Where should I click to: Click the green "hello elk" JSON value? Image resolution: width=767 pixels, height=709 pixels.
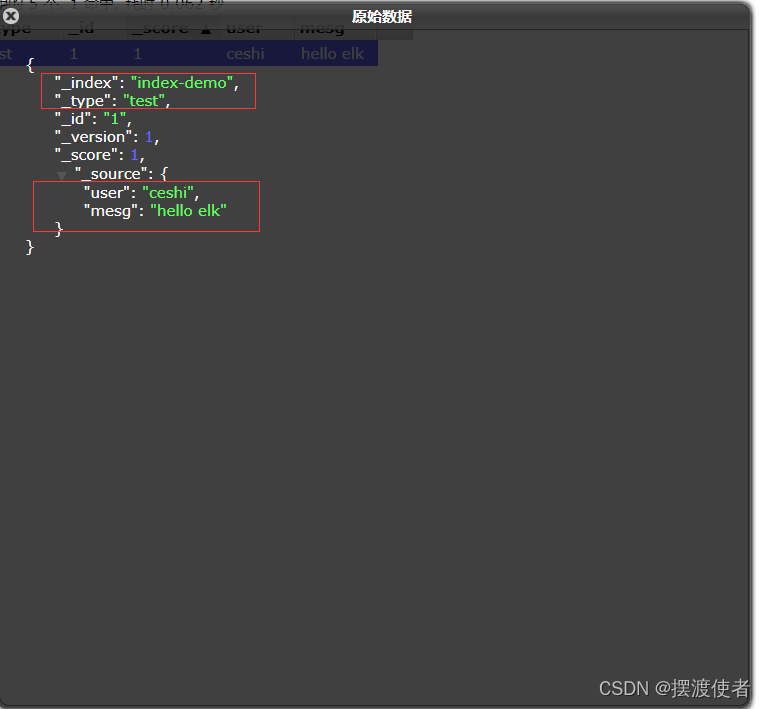pos(188,211)
